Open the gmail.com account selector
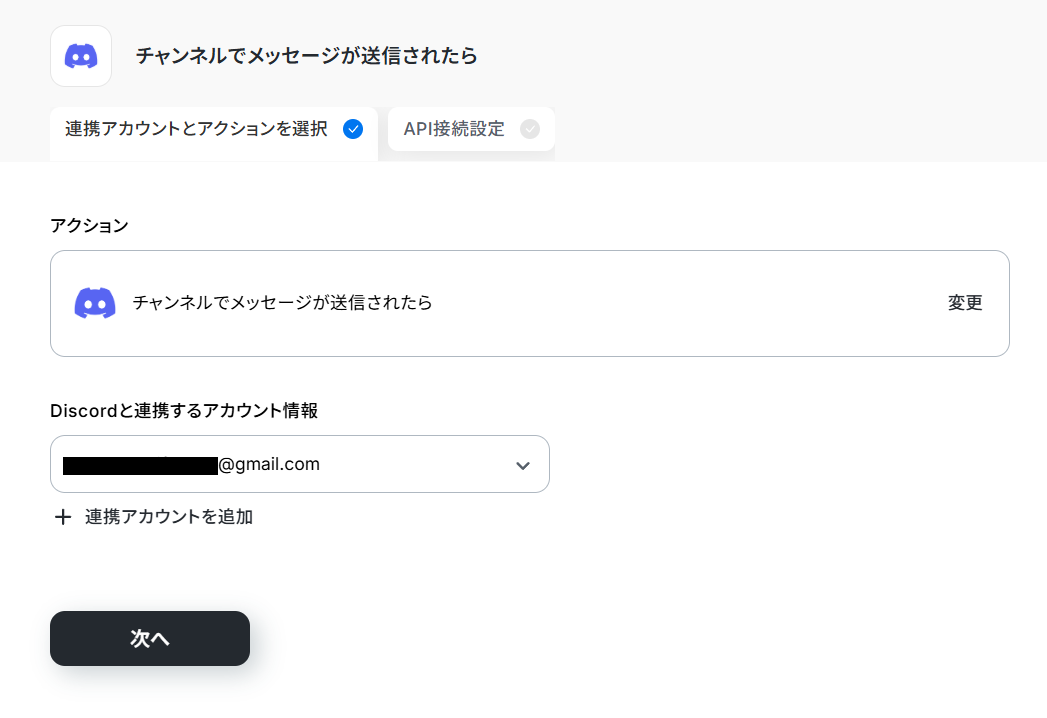This screenshot has height=718, width=1047. point(300,464)
